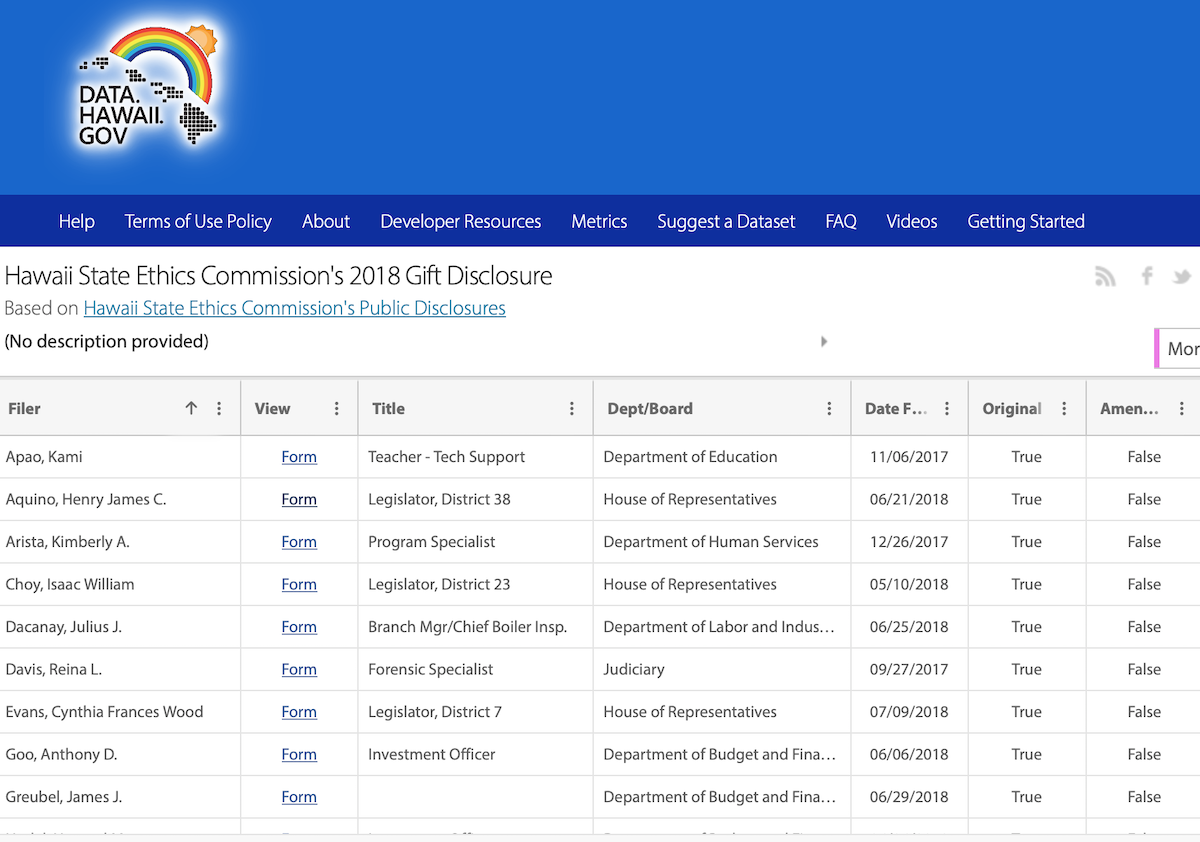Screen dimensions: 1200x842
Task: Open Original column options menu
Action: click(1064, 408)
